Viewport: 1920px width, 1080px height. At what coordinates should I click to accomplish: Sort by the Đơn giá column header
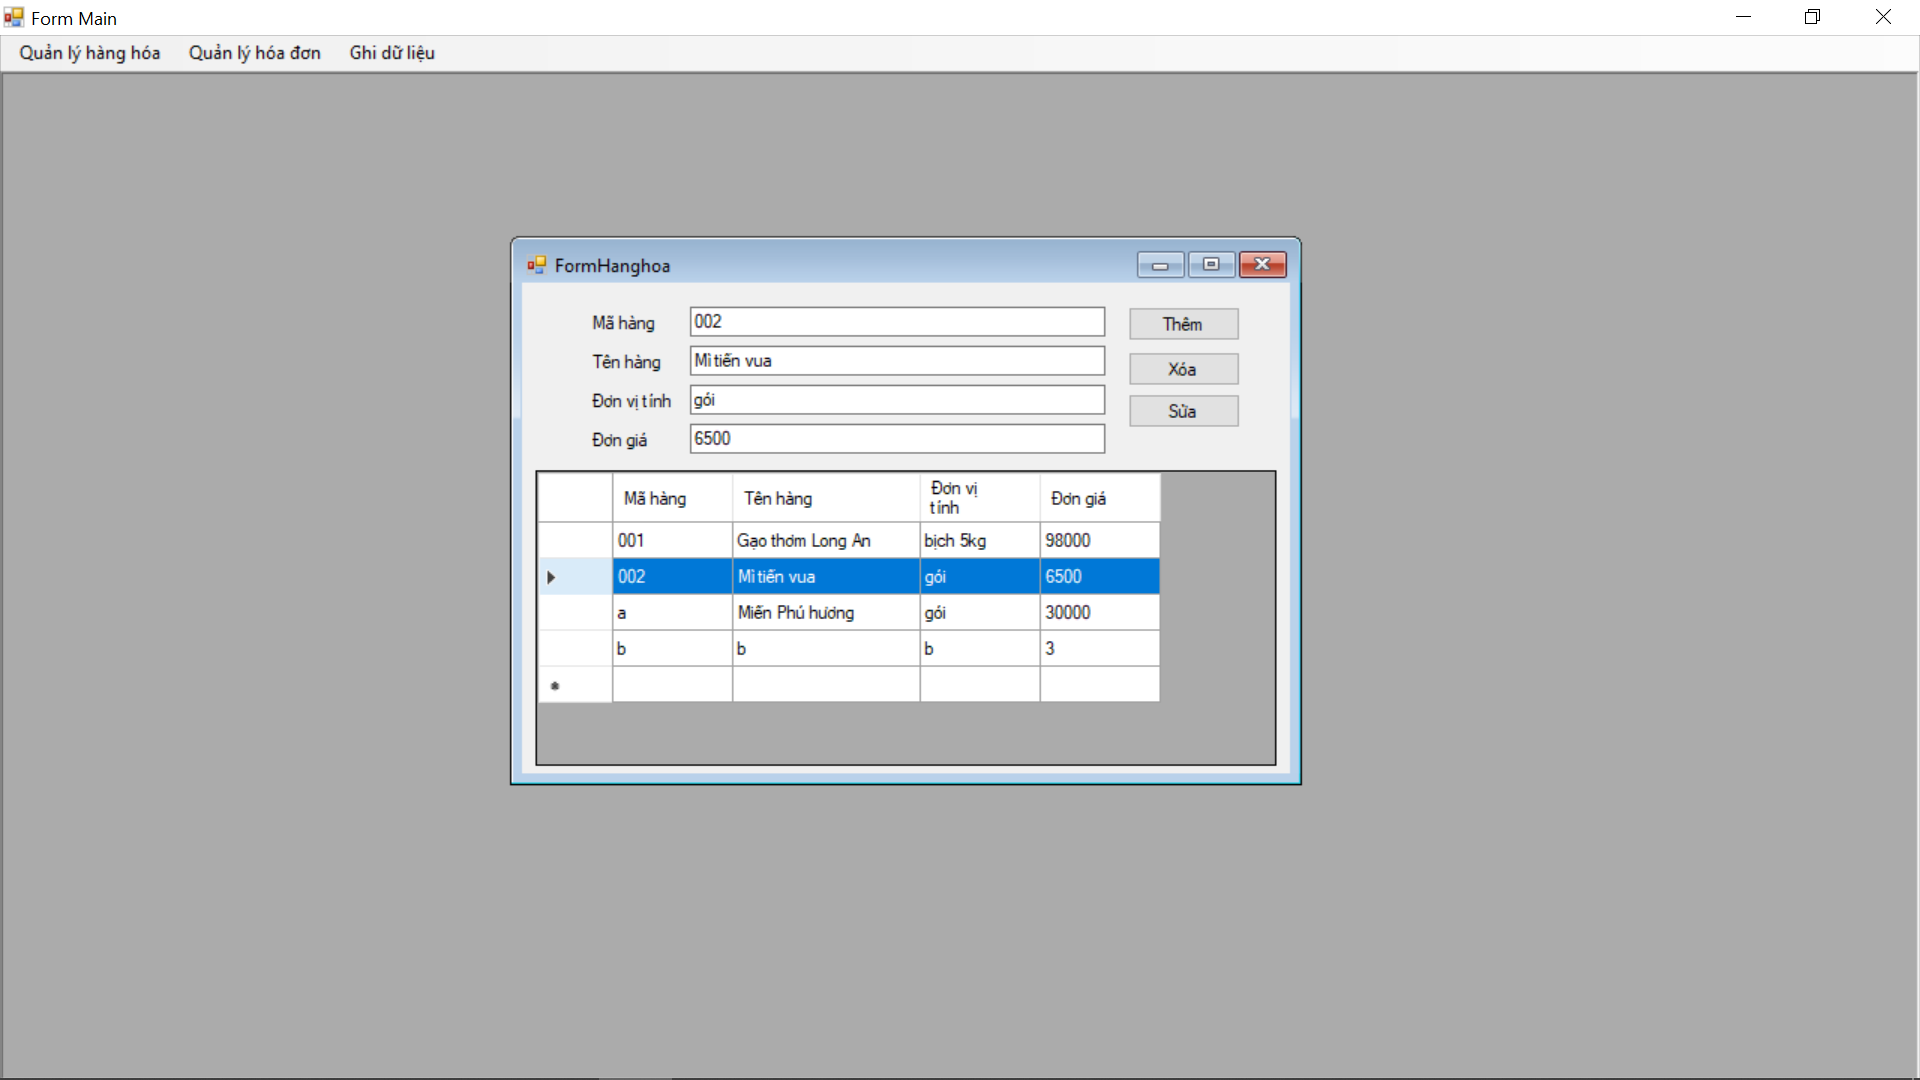(x=1100, y=498)
